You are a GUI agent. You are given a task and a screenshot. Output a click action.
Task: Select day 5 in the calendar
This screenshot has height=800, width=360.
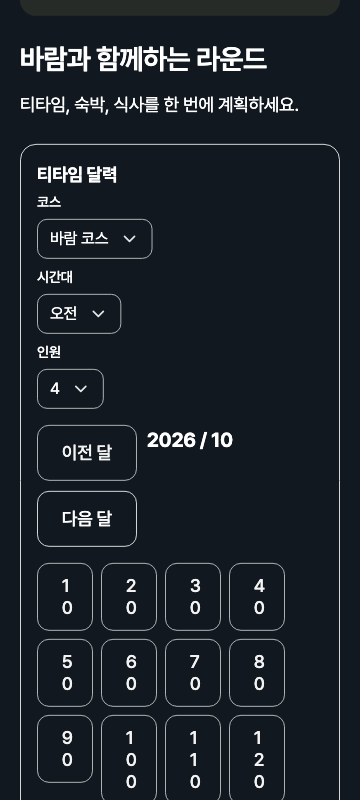point(65,673)
